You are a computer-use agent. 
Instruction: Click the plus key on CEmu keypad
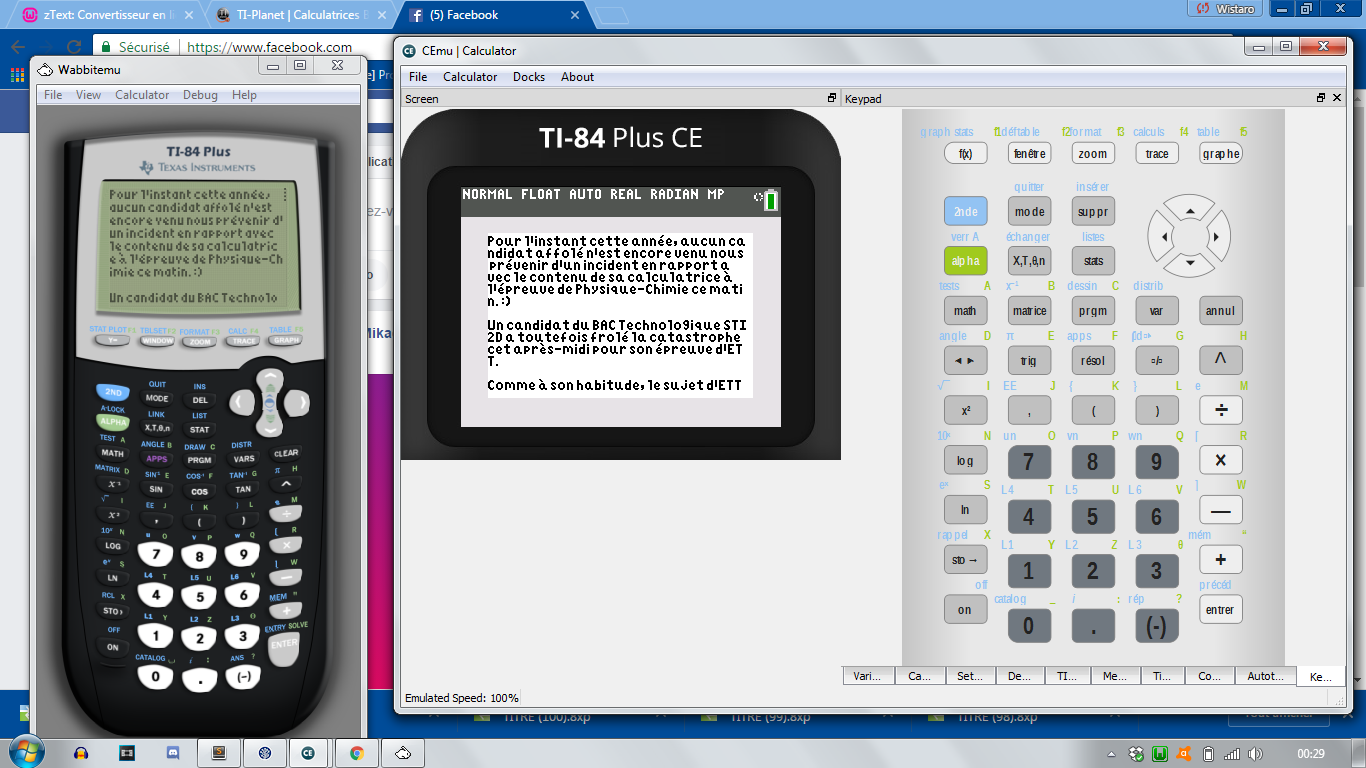(x=1221, y=560)
